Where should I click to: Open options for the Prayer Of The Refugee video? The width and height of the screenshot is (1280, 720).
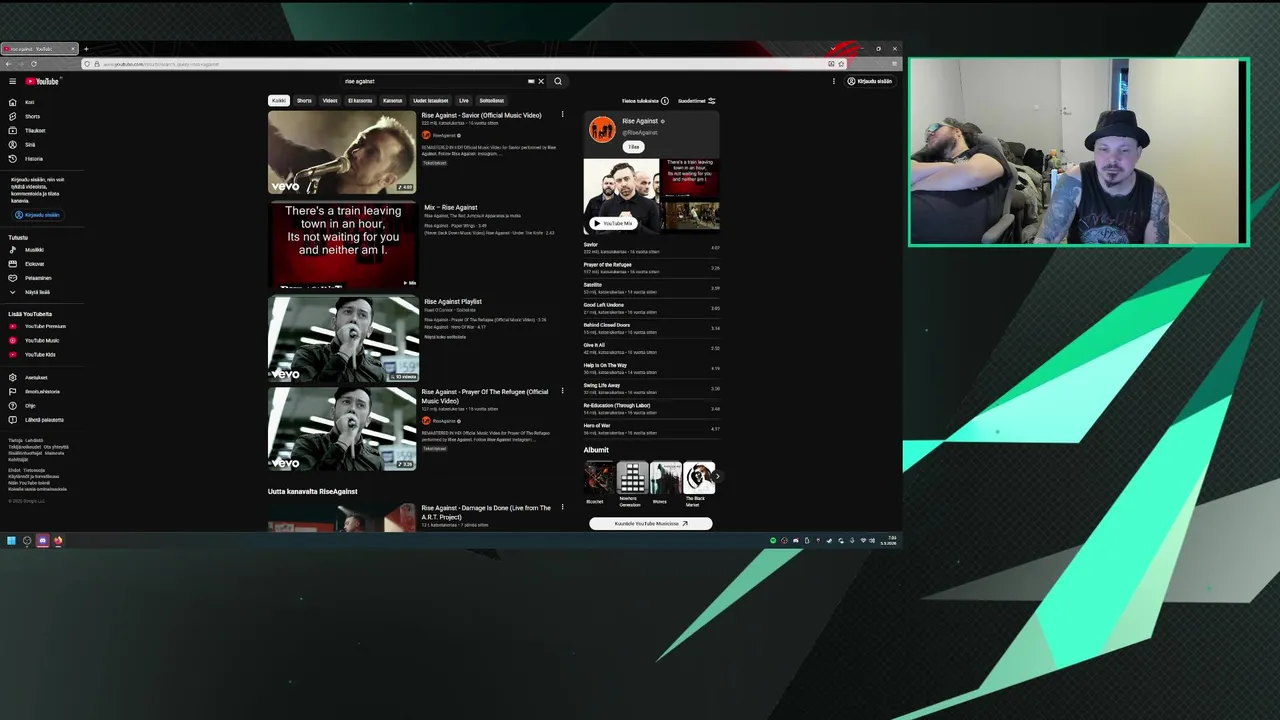click(x=562, y=392)
